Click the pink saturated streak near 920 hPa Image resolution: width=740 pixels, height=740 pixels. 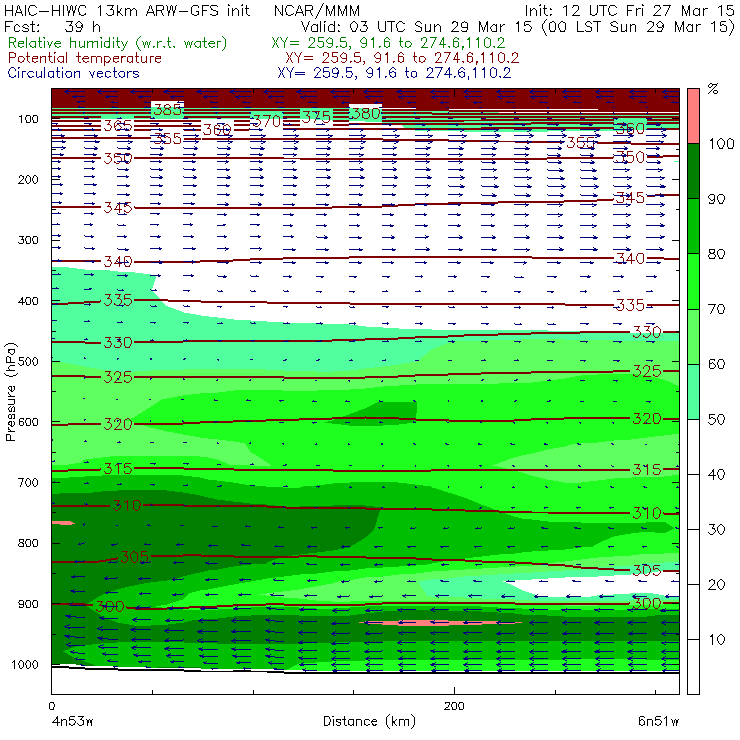click(x=440, y=623)
